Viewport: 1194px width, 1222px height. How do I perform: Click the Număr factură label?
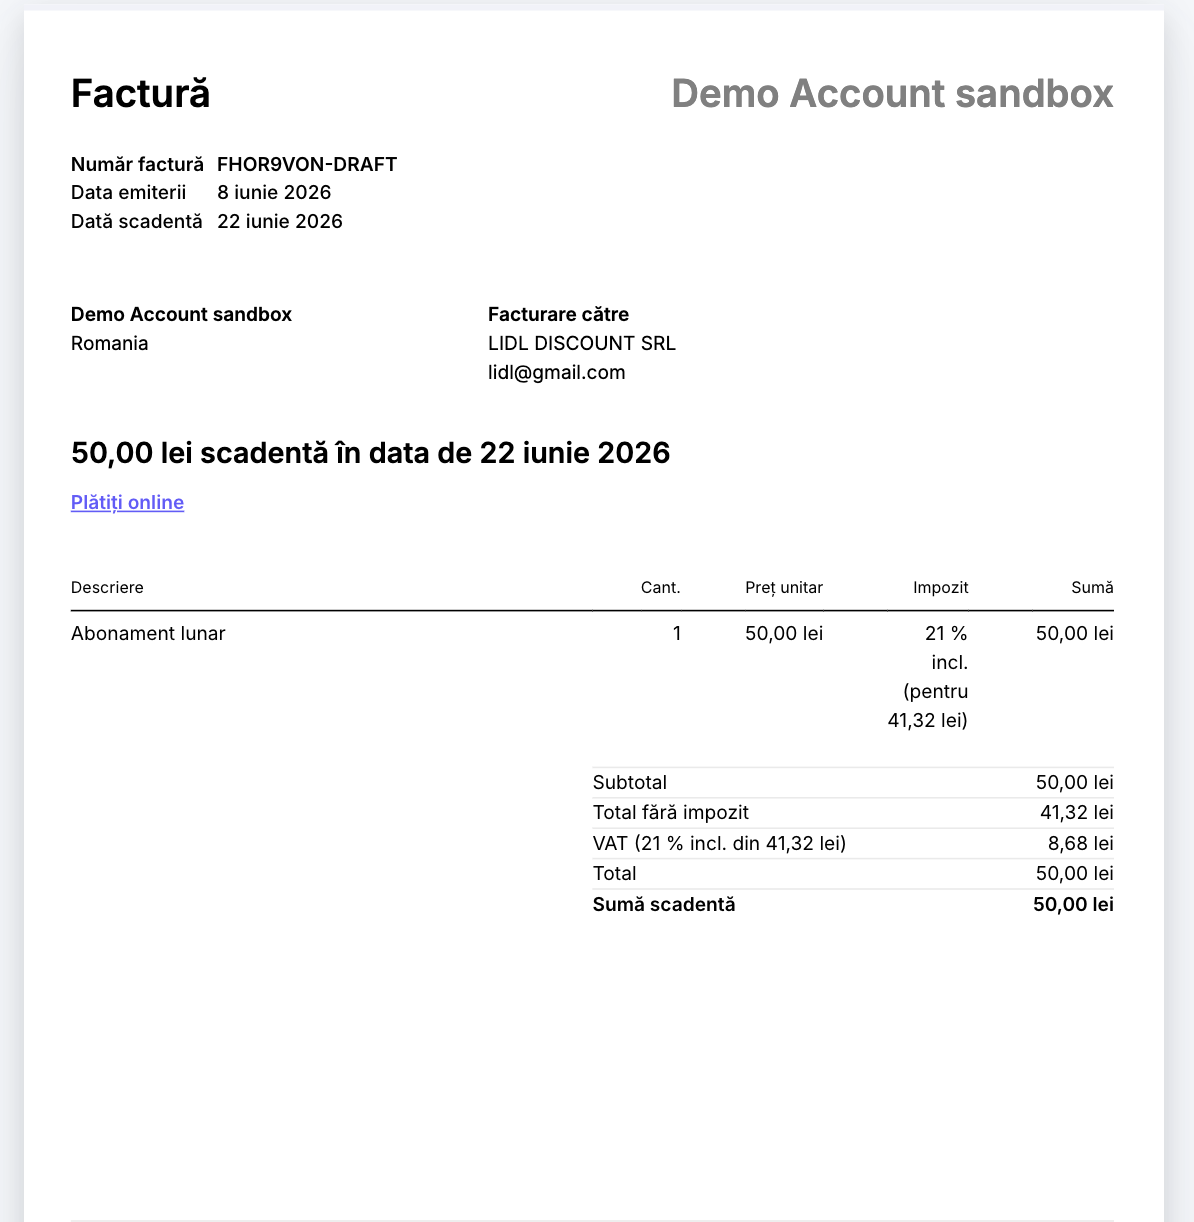pyautogui.click(x=137, y=164)
